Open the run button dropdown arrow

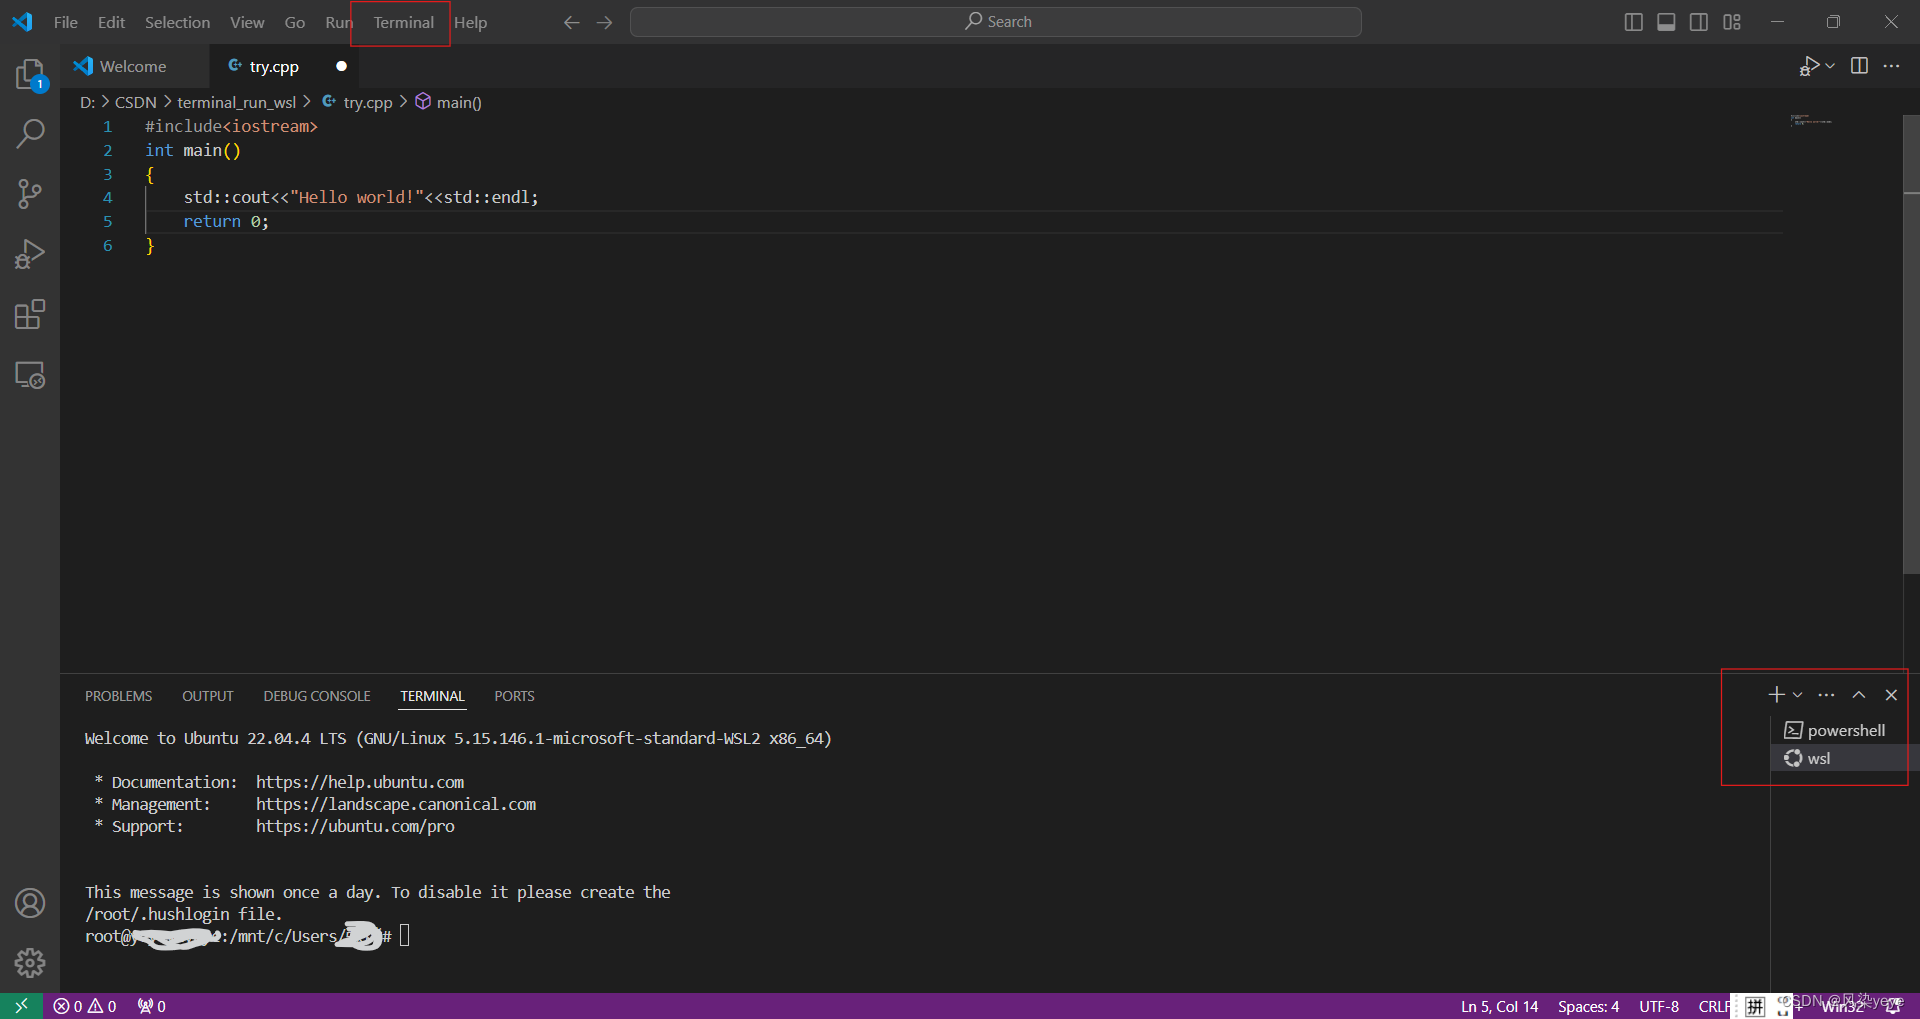1829,66
